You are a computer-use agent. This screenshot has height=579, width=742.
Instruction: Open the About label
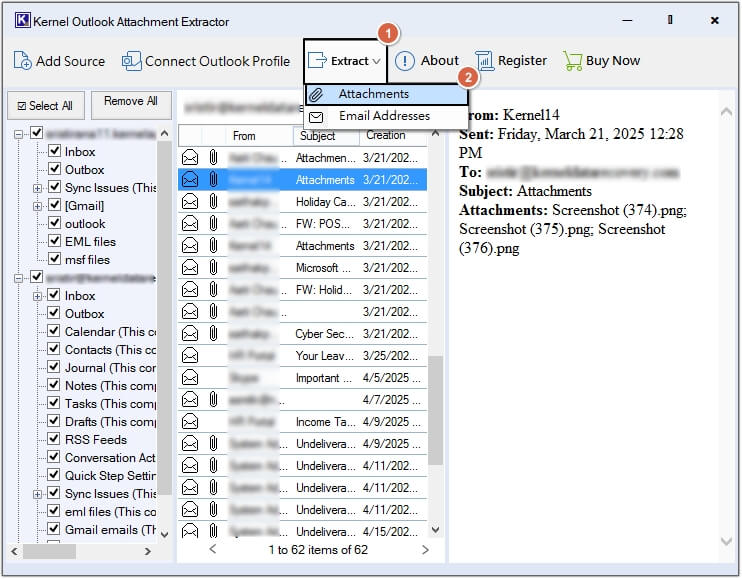[x=440, y=61]
